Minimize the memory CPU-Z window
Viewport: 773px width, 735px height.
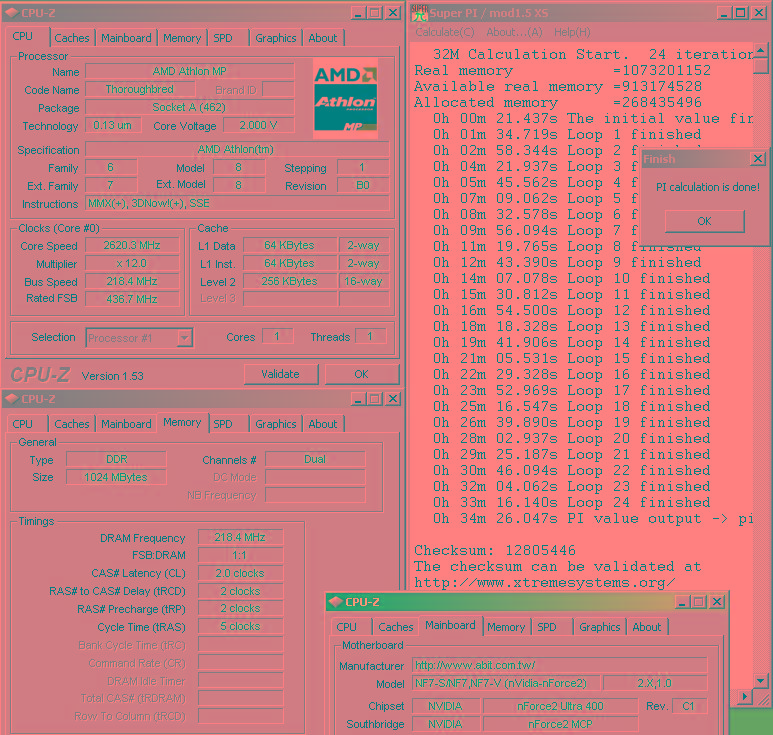click(x=358, y=399)
